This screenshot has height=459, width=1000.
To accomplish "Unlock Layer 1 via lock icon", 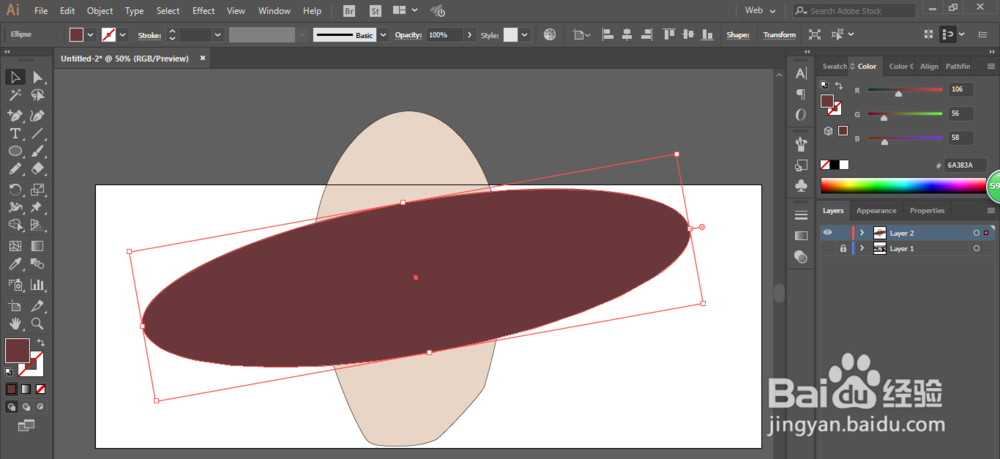I will [x=842, y=249].
